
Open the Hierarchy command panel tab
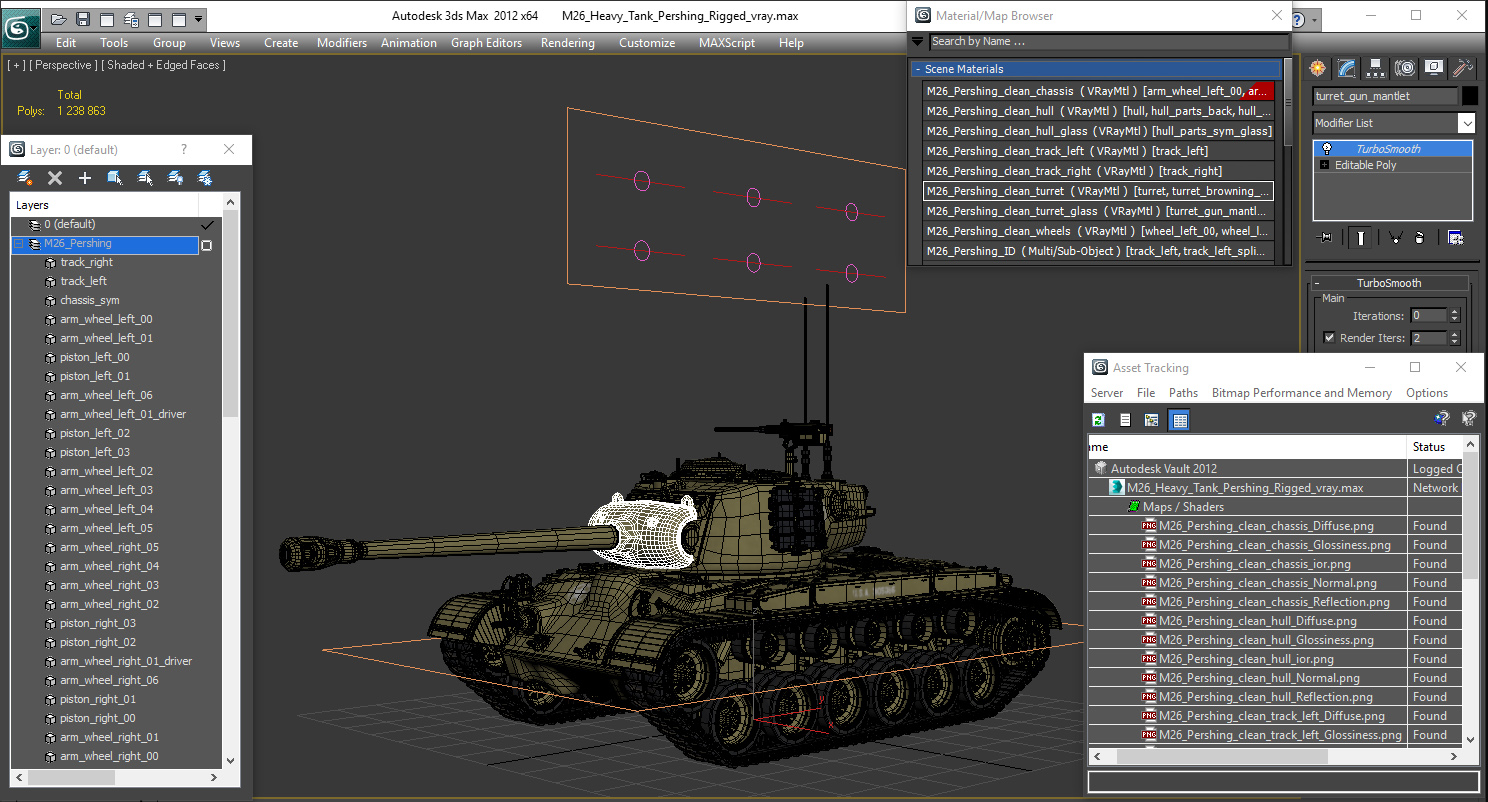pyautogui.click(x=1376, y=68)
